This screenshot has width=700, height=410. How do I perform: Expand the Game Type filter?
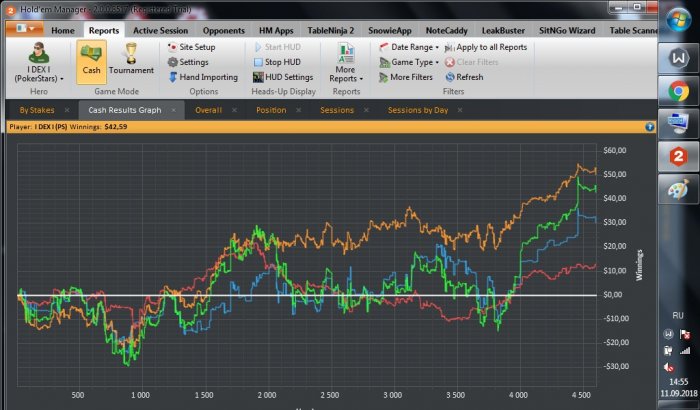pyautogui.click(x=409, y=62)
